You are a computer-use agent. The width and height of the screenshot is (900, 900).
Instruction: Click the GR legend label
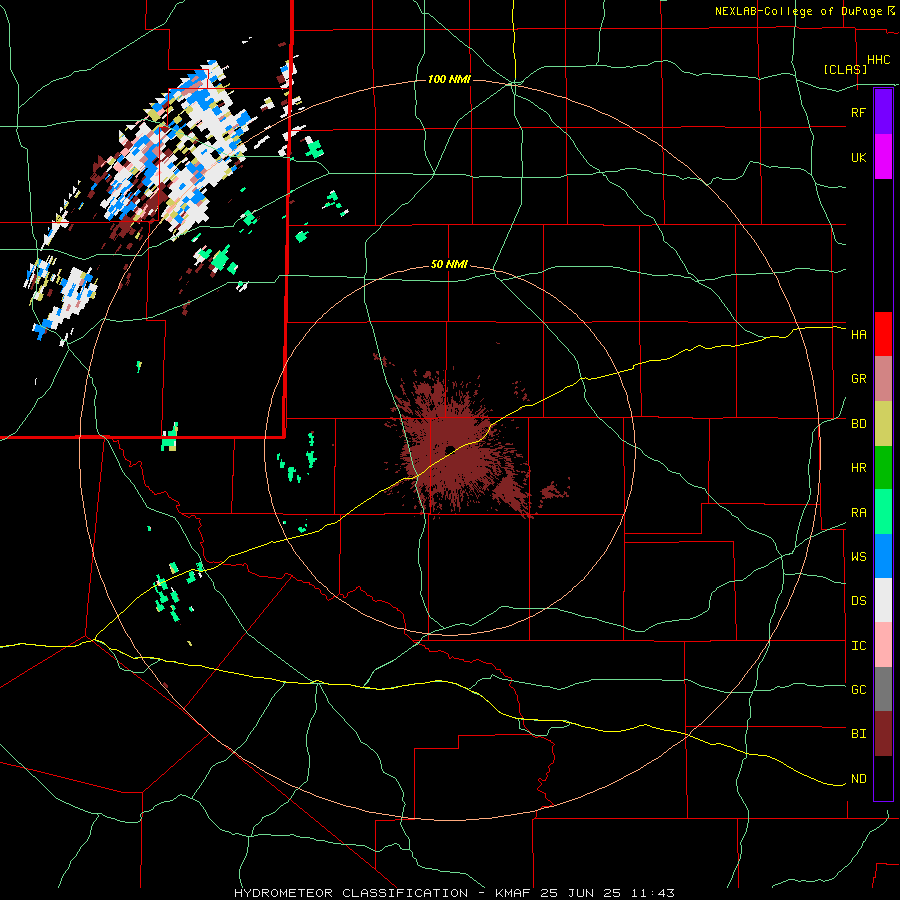tap(858, 379)
